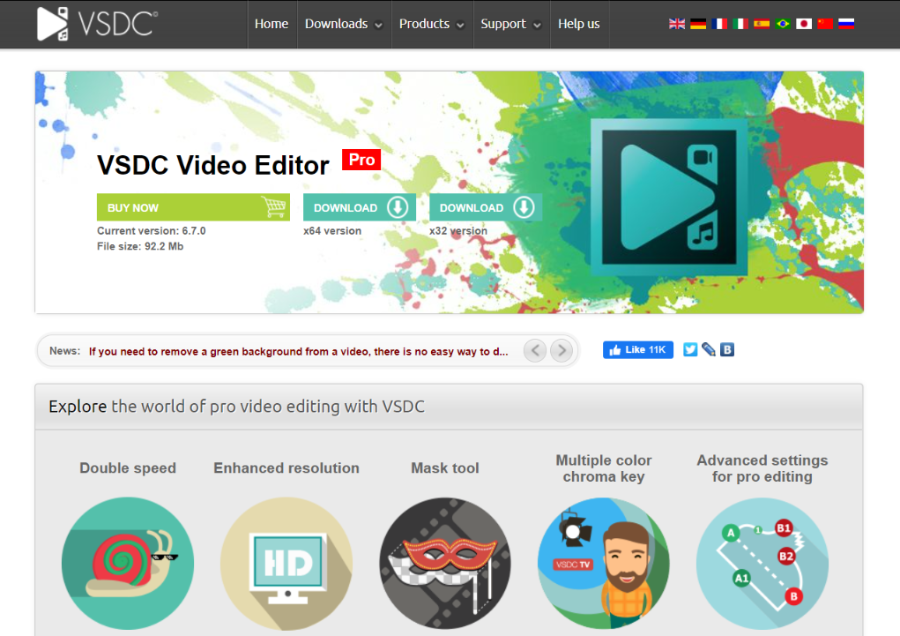Viewport: 900px width, 636px height.
Task: Open the Enhanced resolution HD monitor icon
Action: tap(286, 563)
